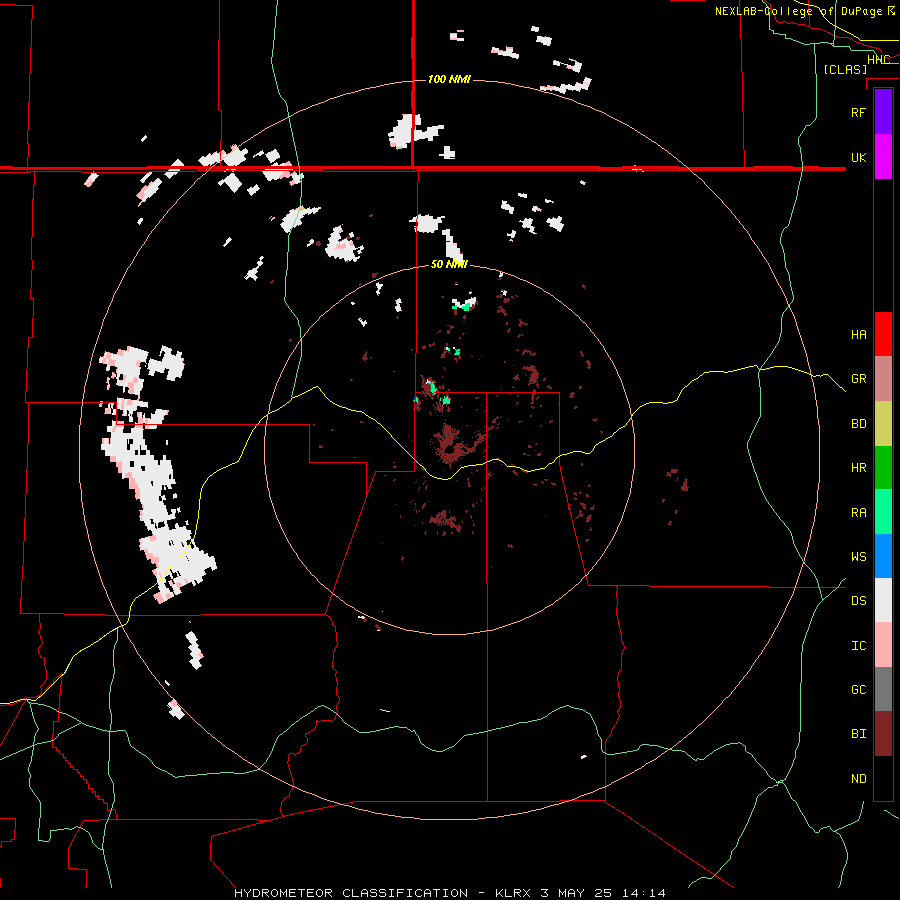Select the BD yellow legend swatch
The image size is (900, 900).
tap(883, 424)
